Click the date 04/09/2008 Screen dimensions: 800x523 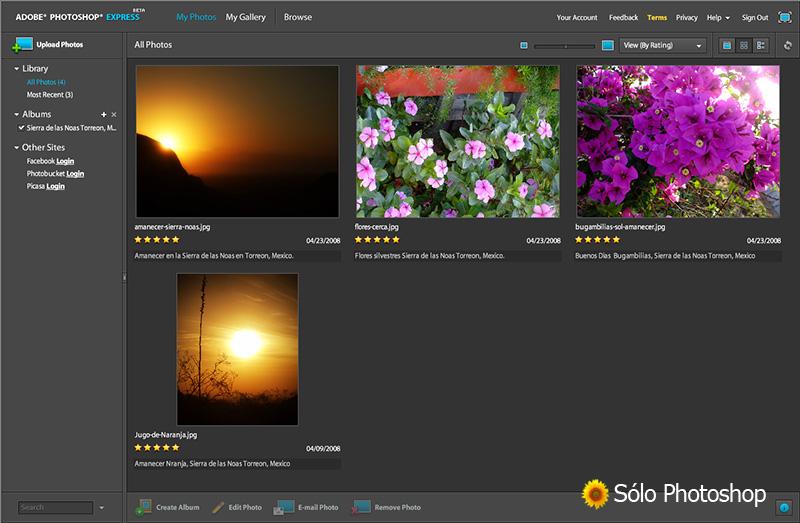[x=323, y=449]
